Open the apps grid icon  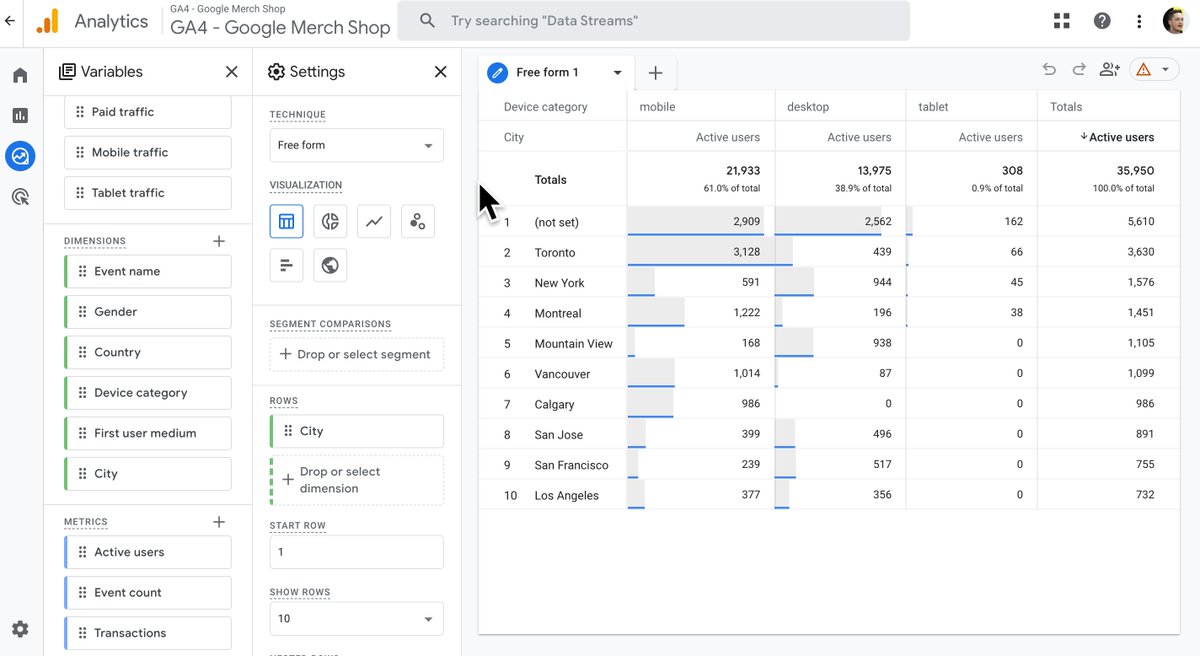coord(1061,21)
